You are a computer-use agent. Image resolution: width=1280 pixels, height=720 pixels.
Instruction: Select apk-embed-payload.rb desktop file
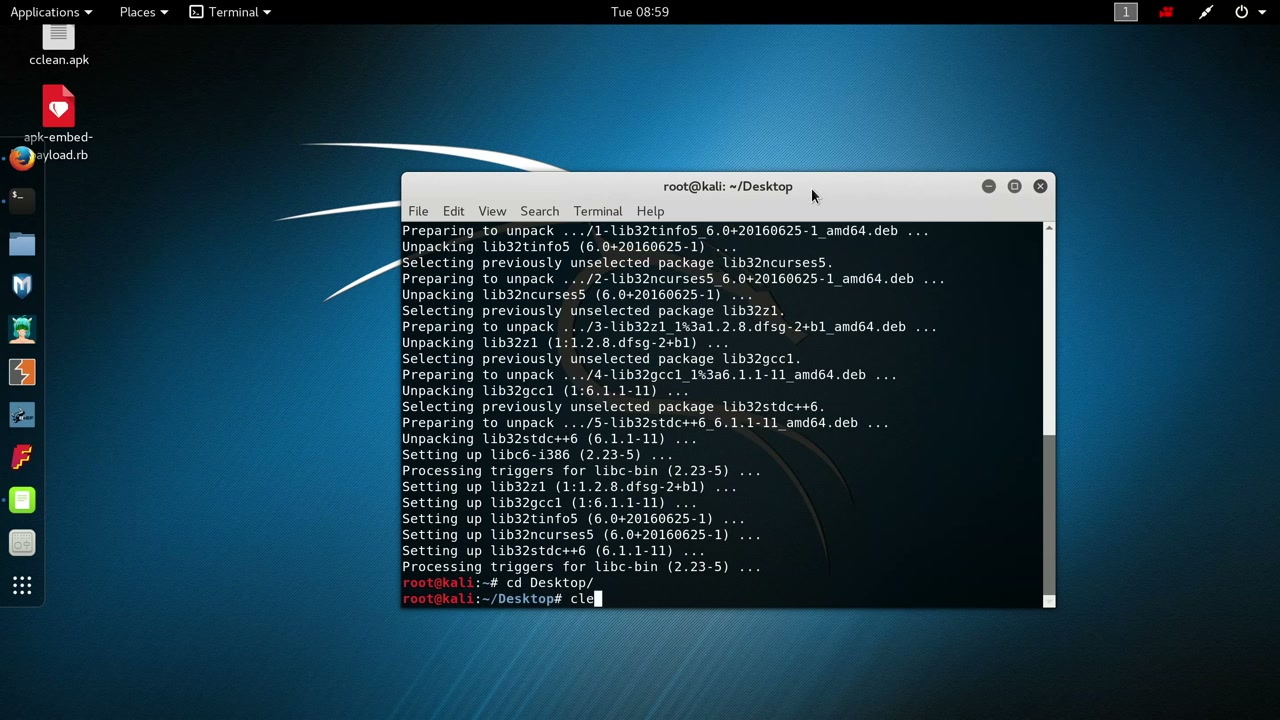tap(58, 123)
